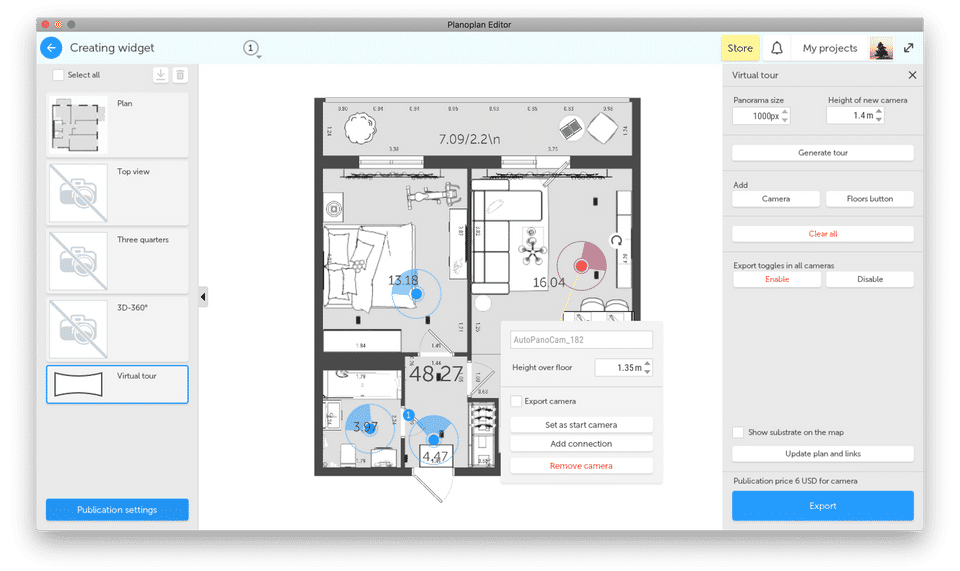
Task: Disable export toggles in all cameras
Action: (870, 279)
